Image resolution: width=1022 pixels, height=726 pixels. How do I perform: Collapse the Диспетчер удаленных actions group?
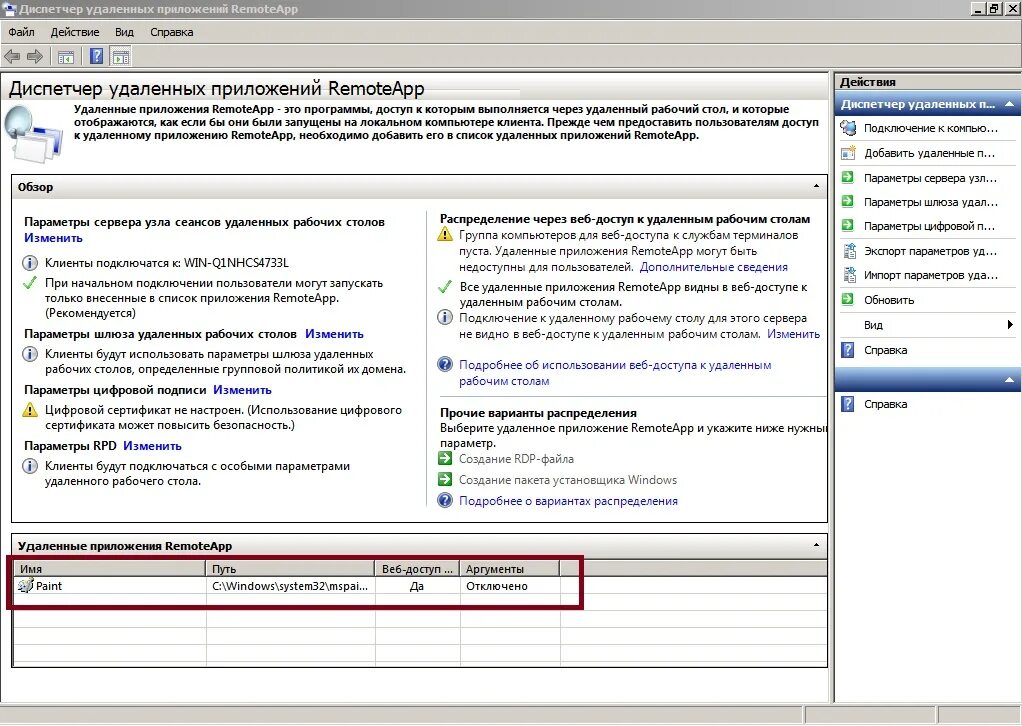1010,104
